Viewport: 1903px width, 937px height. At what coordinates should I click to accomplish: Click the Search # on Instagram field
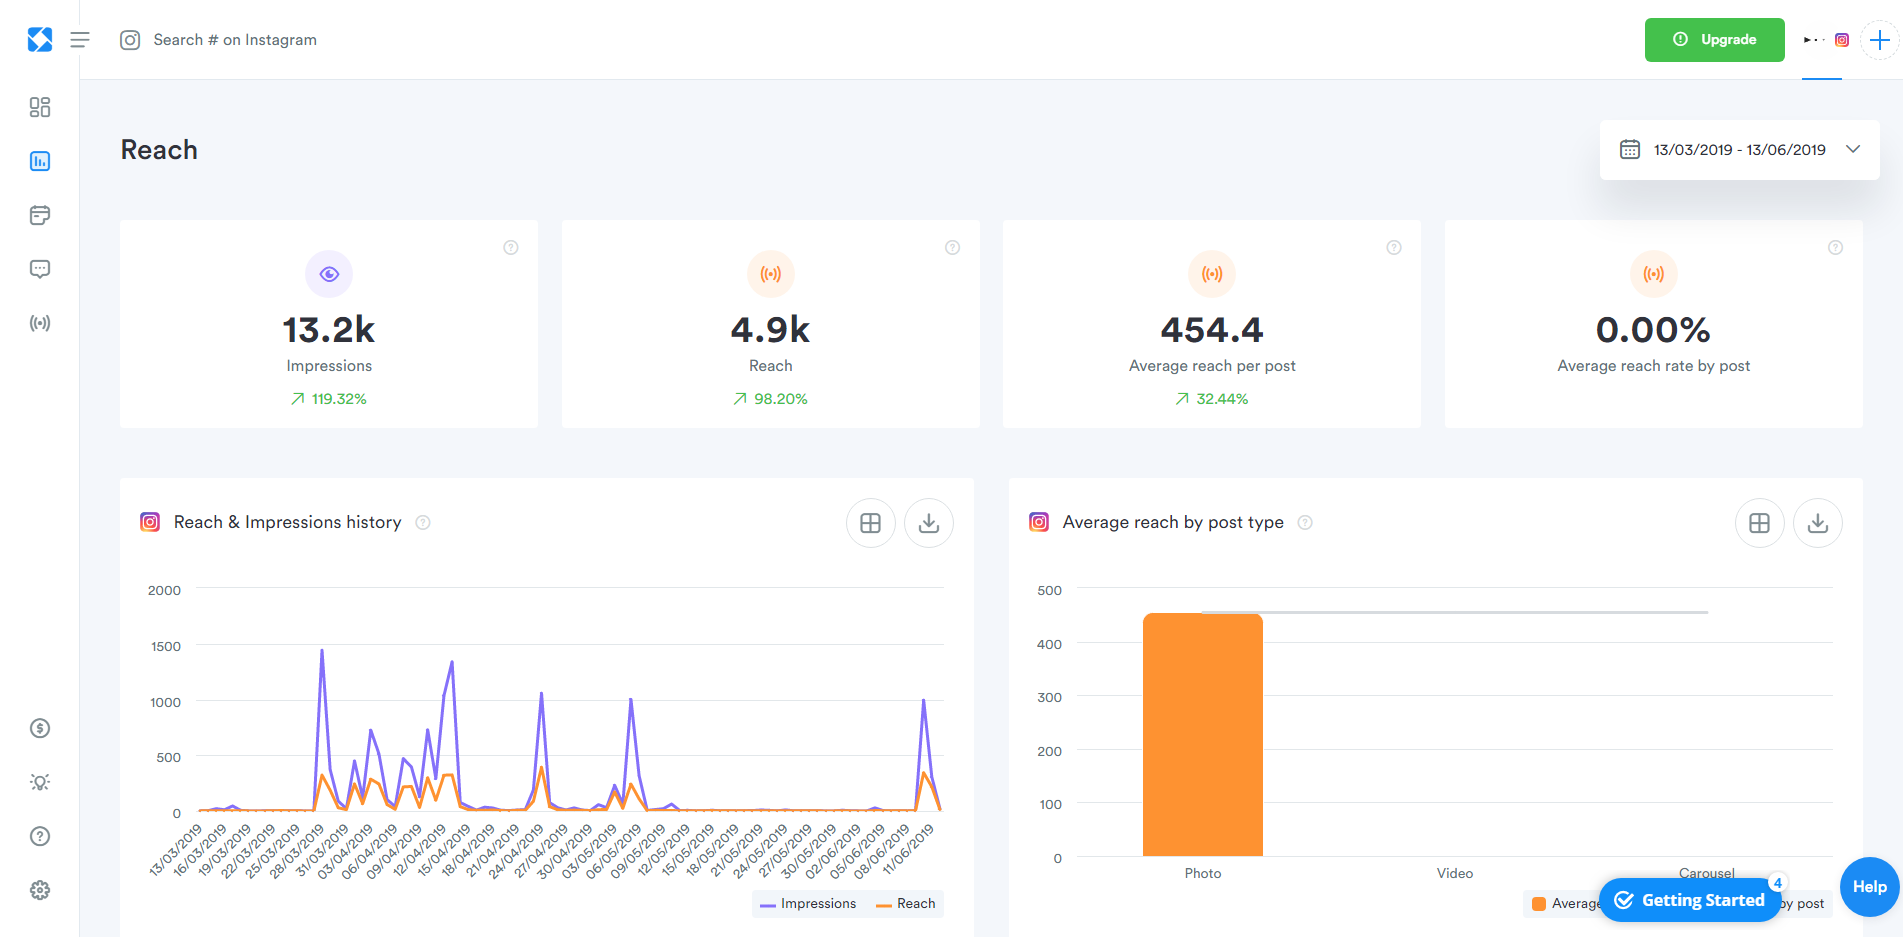pos(235,40)
